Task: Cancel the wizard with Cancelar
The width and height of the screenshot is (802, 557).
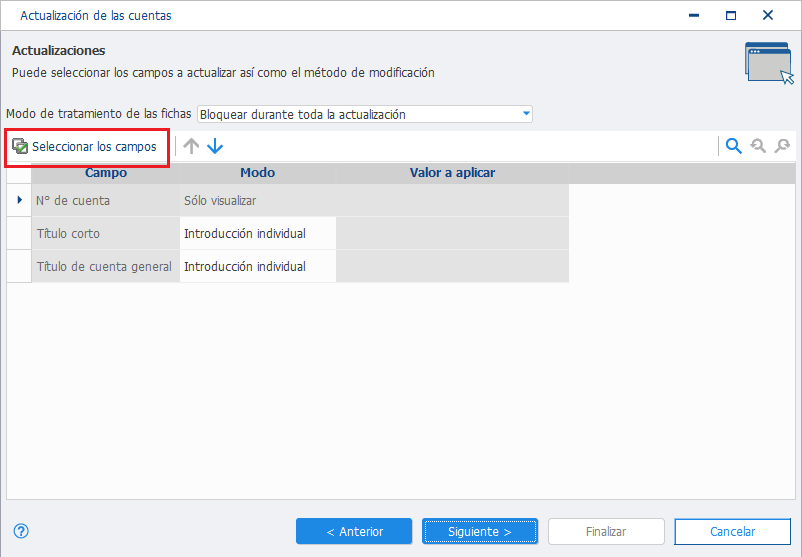Action: click(x=732, y=531)
